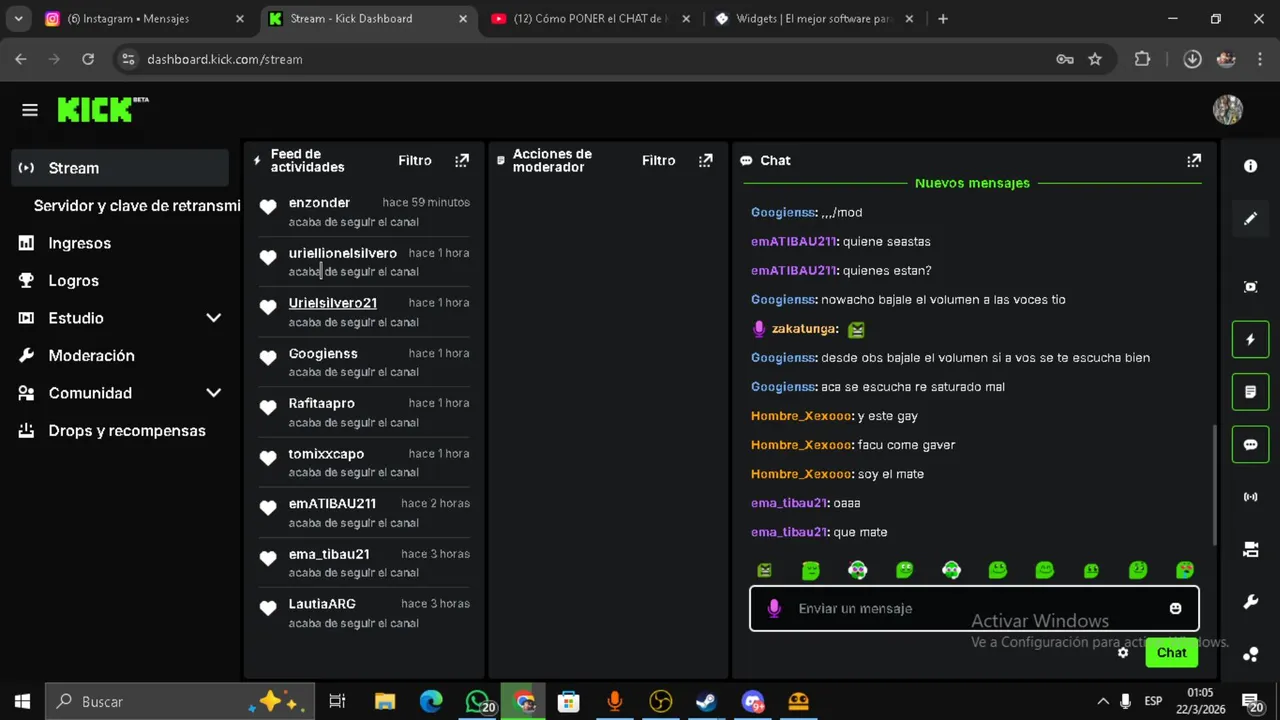Click the address bar URL dashboard.kick.com/stream

[x=225, y=59]
